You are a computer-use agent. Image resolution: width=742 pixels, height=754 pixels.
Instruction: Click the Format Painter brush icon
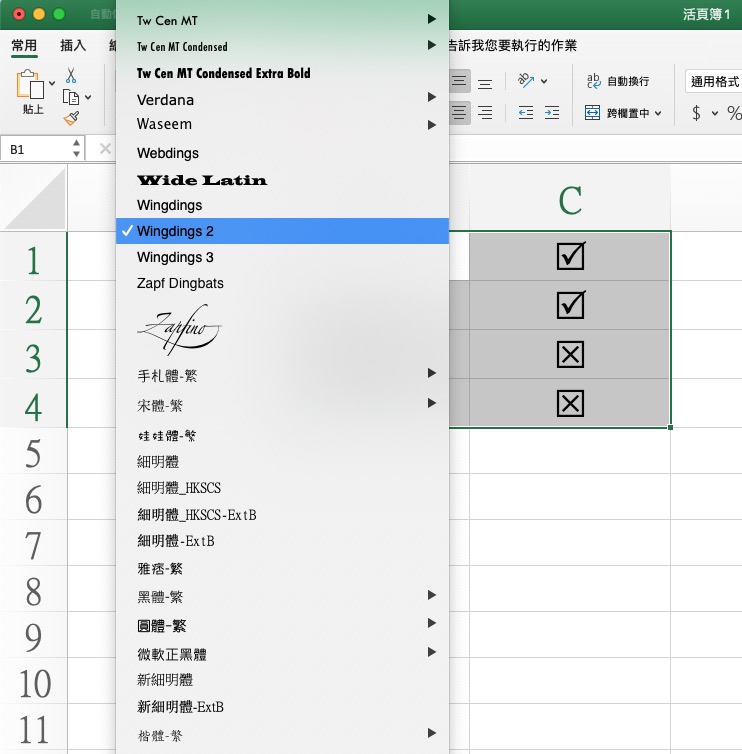click(71, 118)
